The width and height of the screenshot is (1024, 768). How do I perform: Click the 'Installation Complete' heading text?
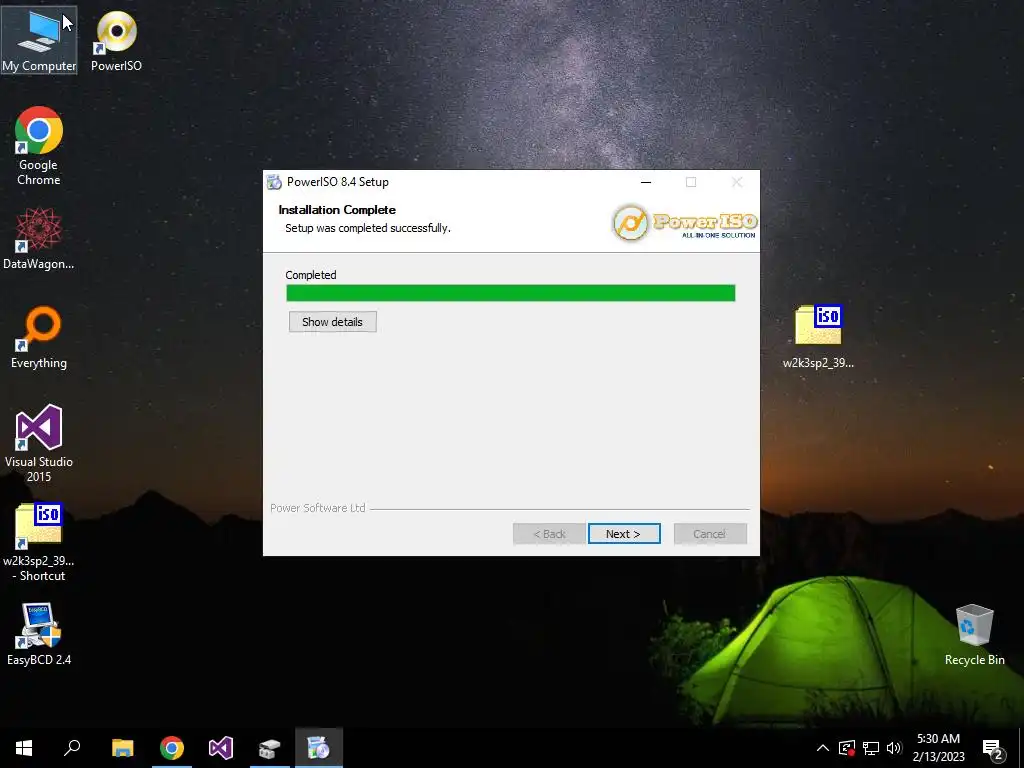click(x=337, y=210)
